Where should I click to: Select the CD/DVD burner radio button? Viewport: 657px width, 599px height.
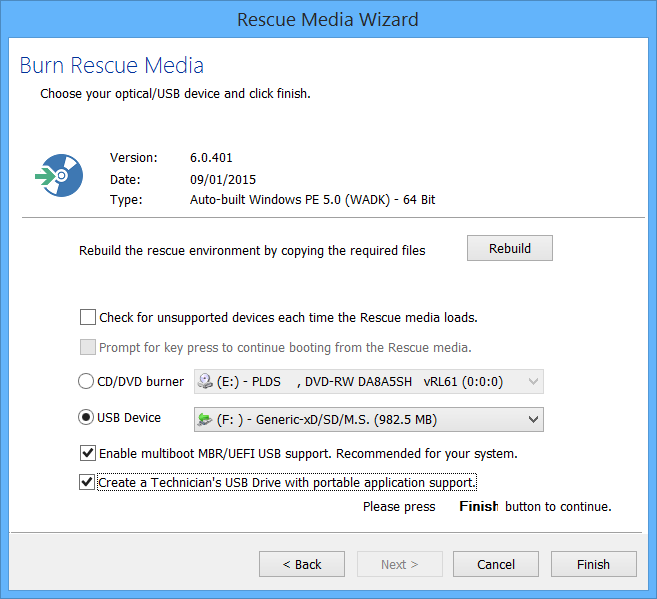point(86,381)
